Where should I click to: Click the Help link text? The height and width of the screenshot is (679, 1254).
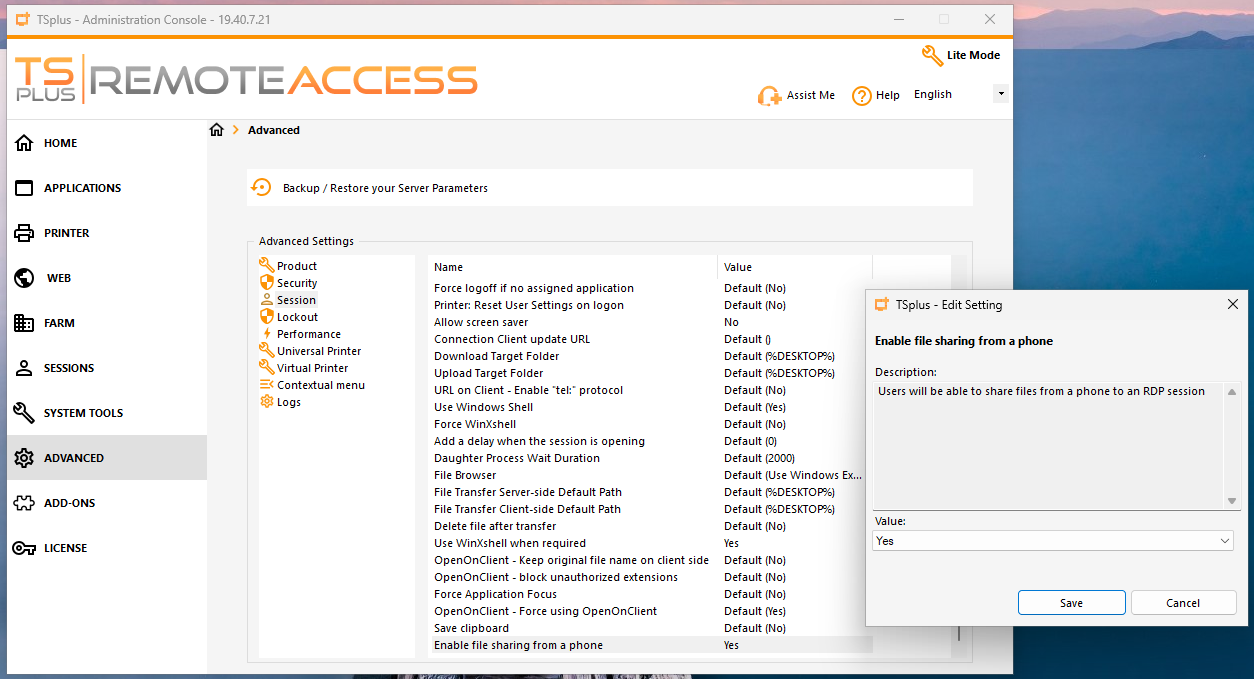(888, 95)
